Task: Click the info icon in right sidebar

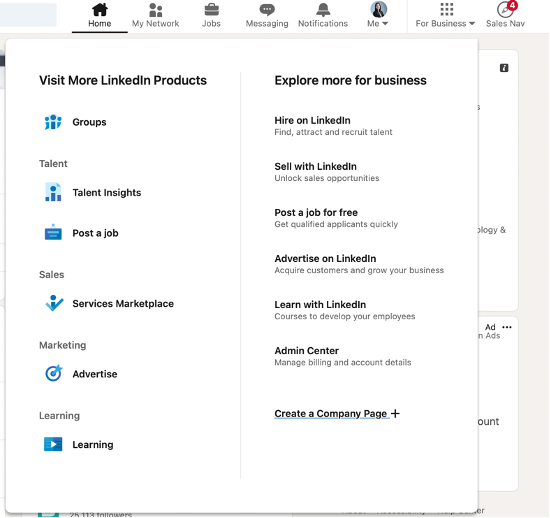Action: pos(504,68)
